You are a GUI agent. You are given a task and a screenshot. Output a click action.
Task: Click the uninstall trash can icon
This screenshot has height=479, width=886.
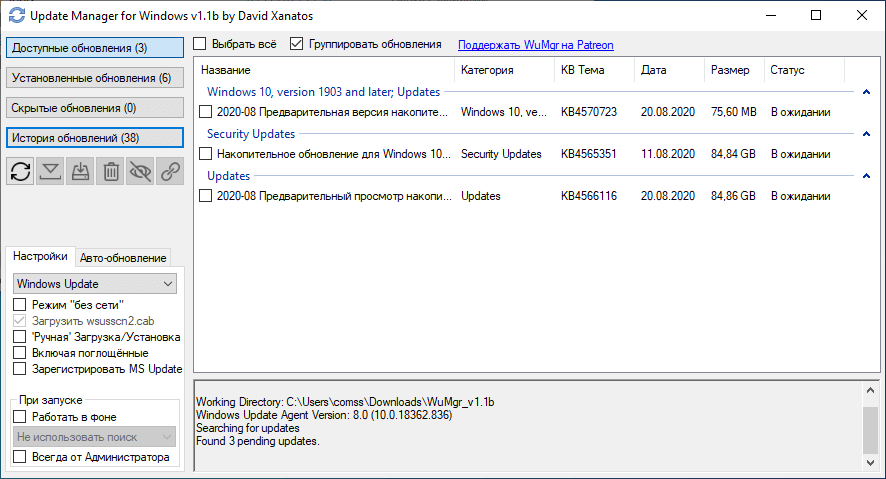(111, 171)
